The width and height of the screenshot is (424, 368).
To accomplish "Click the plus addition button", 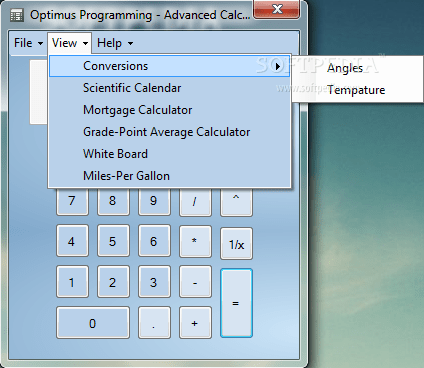I will pos(195,323).
